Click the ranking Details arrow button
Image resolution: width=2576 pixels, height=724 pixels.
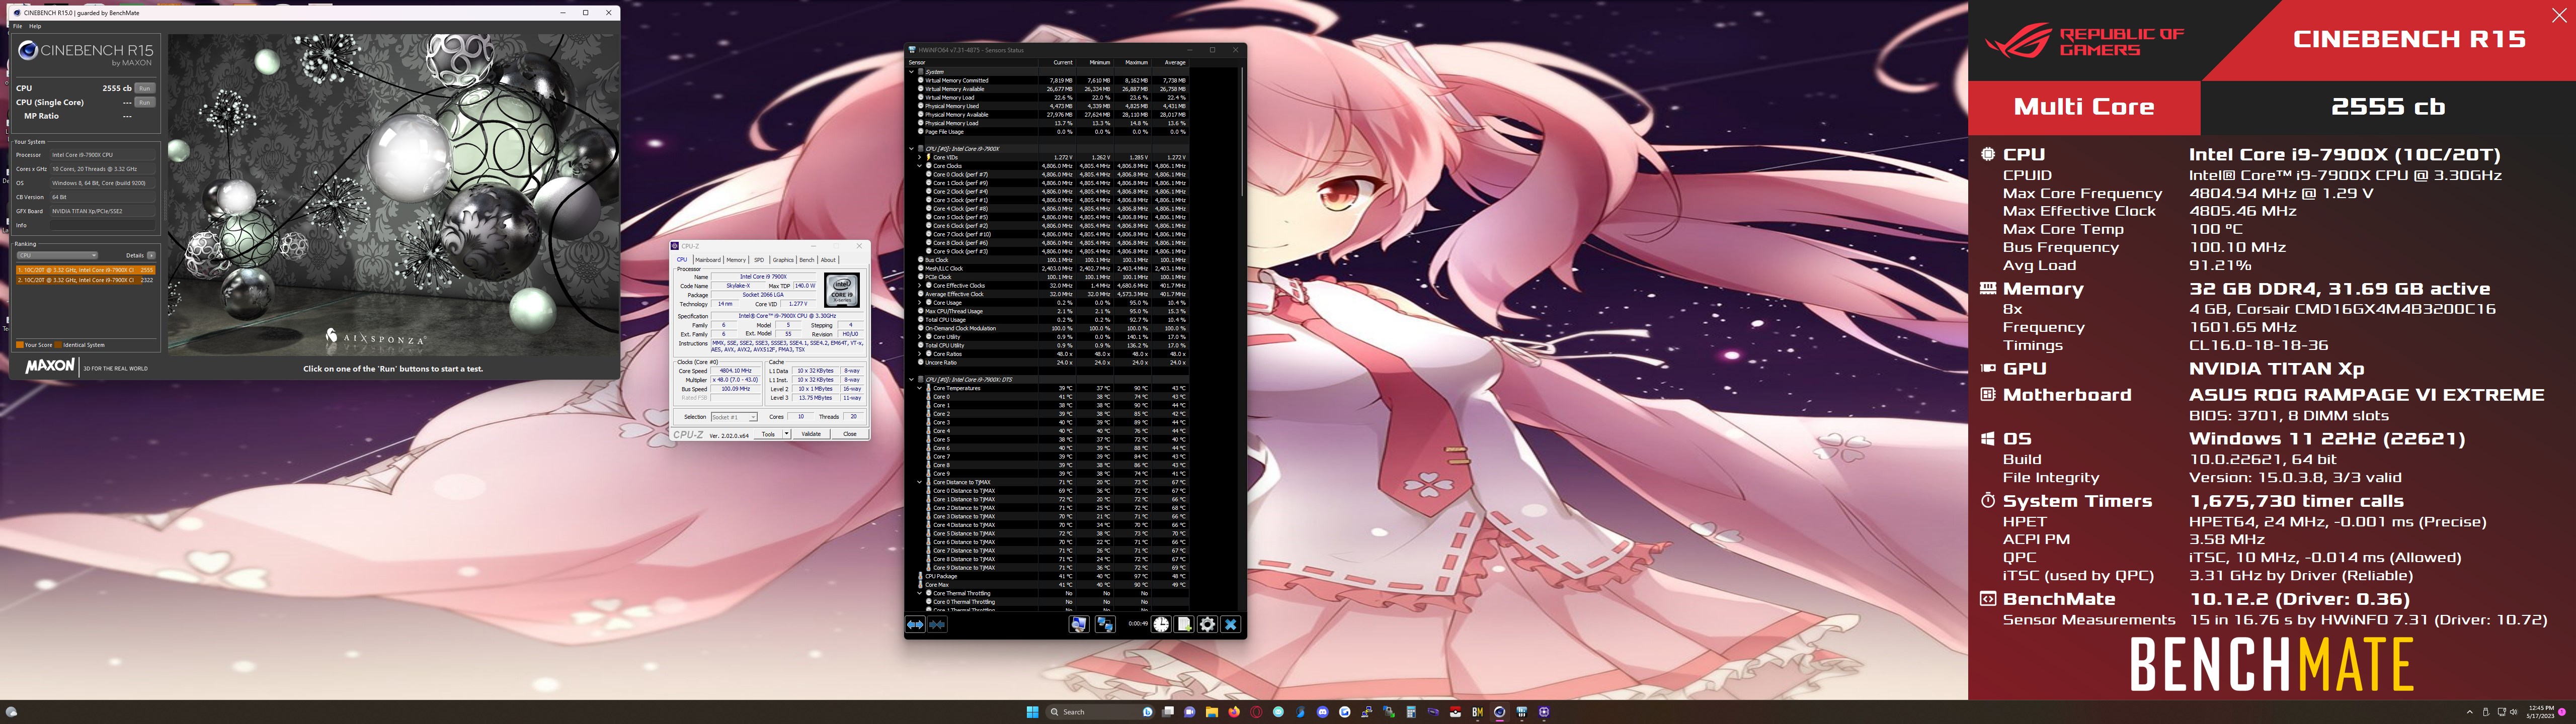pos(151,256)
